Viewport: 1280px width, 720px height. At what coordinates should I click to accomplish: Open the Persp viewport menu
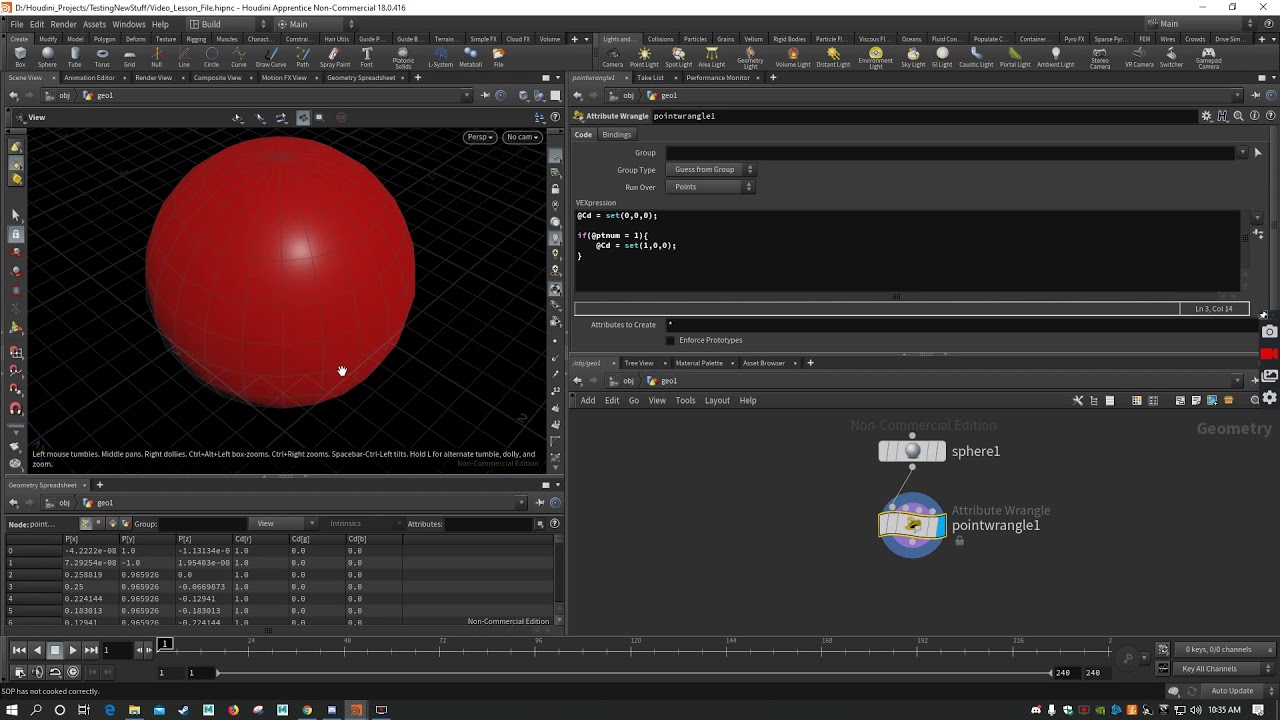480,137
